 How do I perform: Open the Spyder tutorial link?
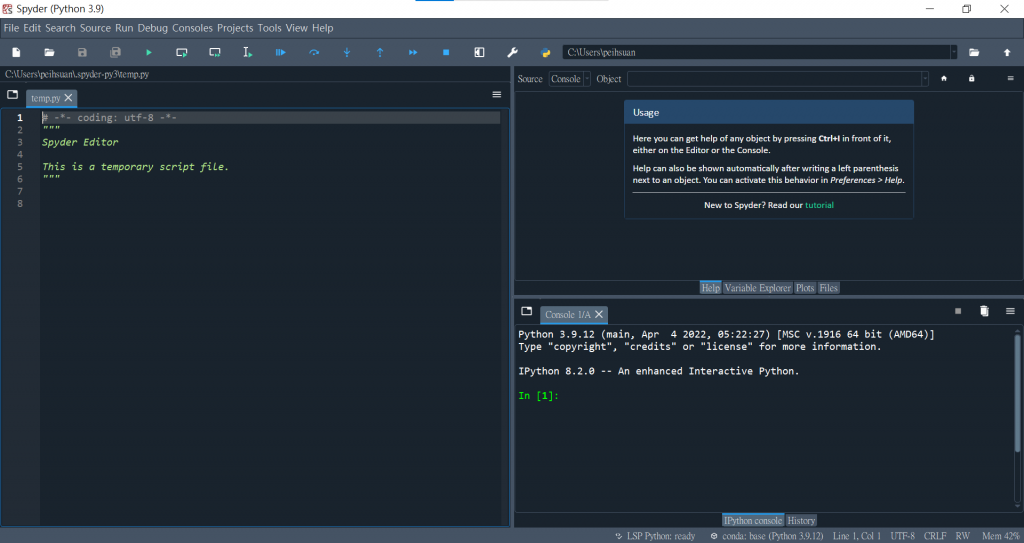819,205
